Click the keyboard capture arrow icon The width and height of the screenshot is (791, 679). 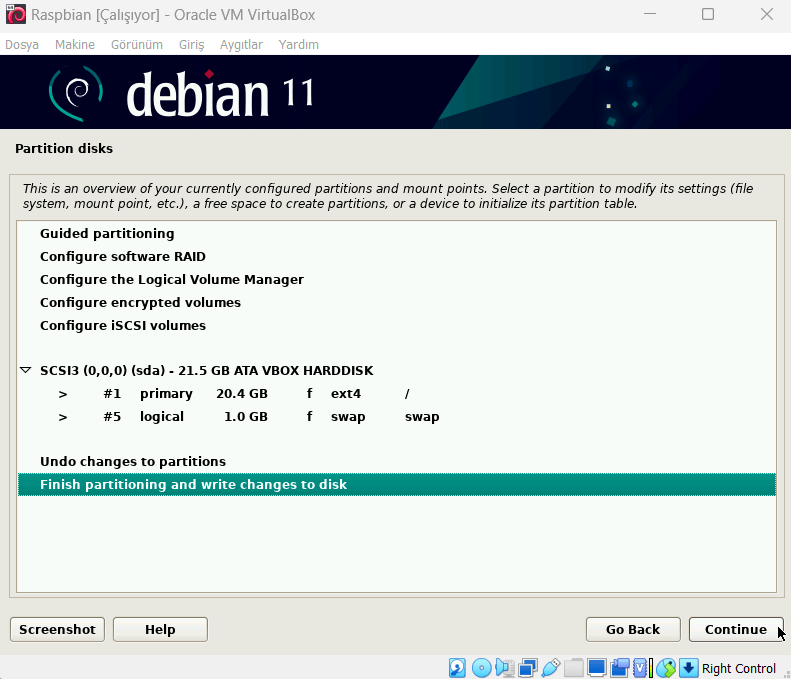click(x=688, y=668)
